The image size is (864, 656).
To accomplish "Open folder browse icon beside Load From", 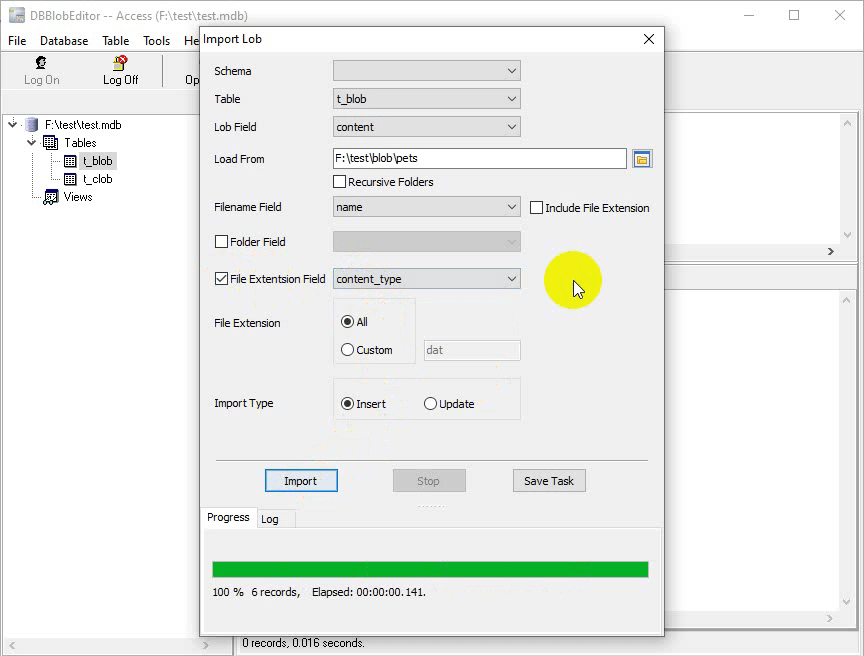I will click(x=642, y=160).
